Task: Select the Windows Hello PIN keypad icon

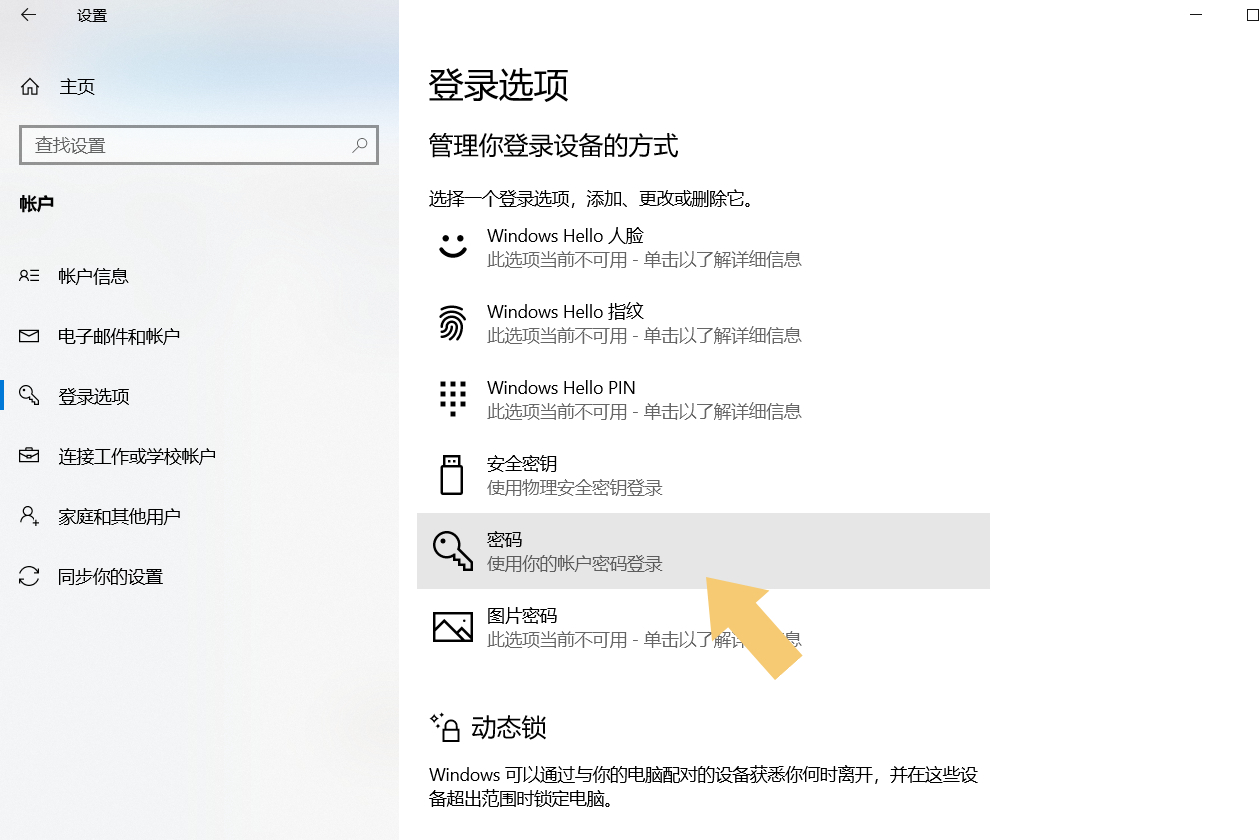Action: point(452,398)
